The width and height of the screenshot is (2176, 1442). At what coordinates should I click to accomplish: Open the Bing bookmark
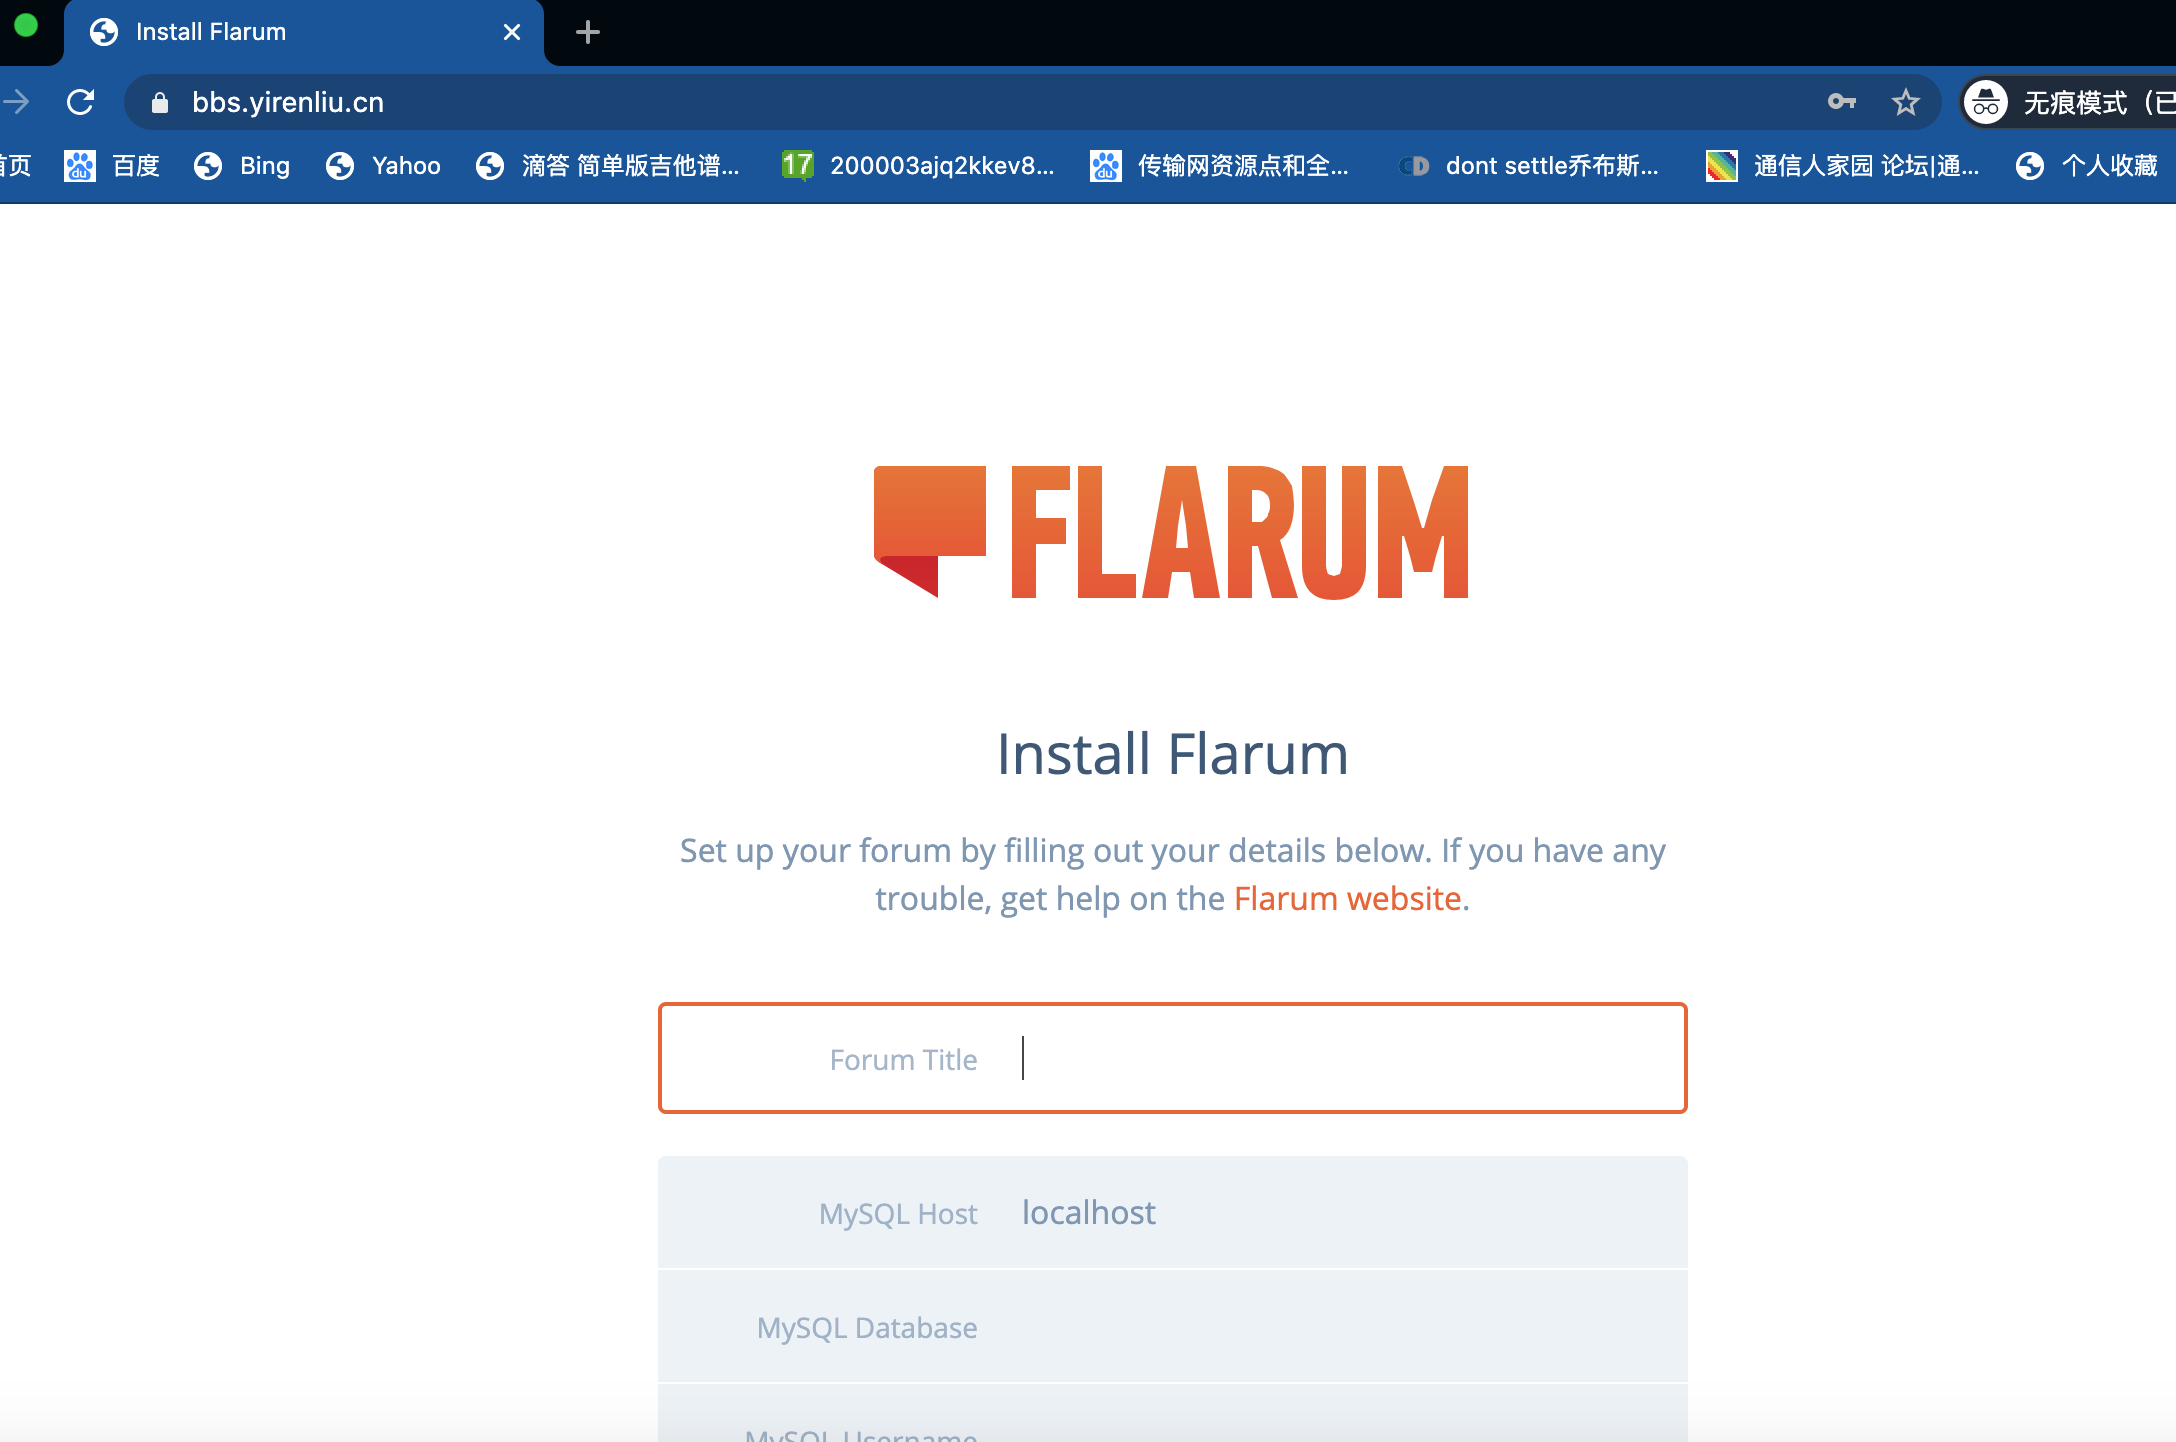coord(242,165)
